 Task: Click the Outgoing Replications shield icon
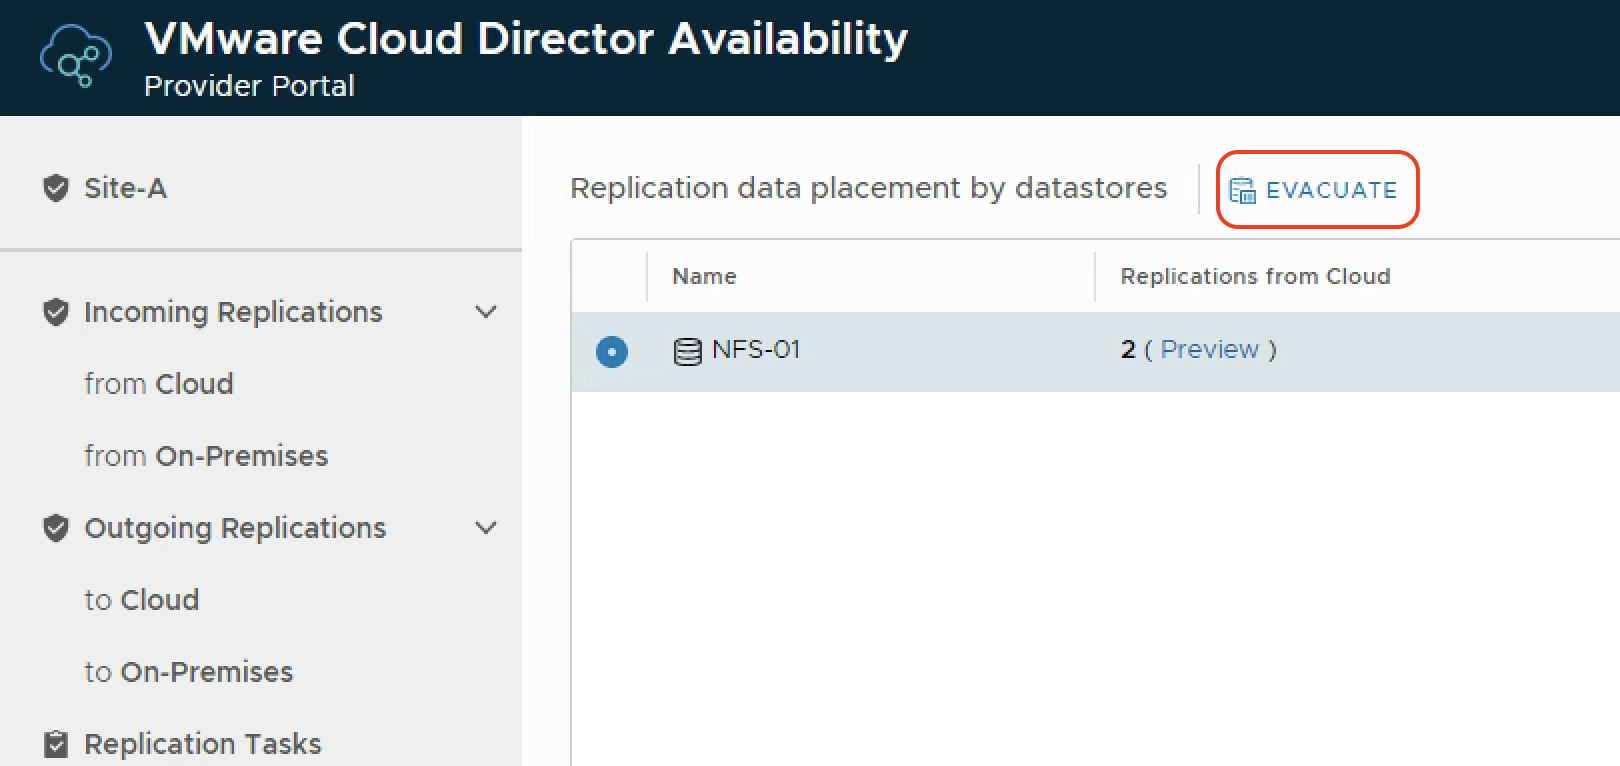coord(56,528)
